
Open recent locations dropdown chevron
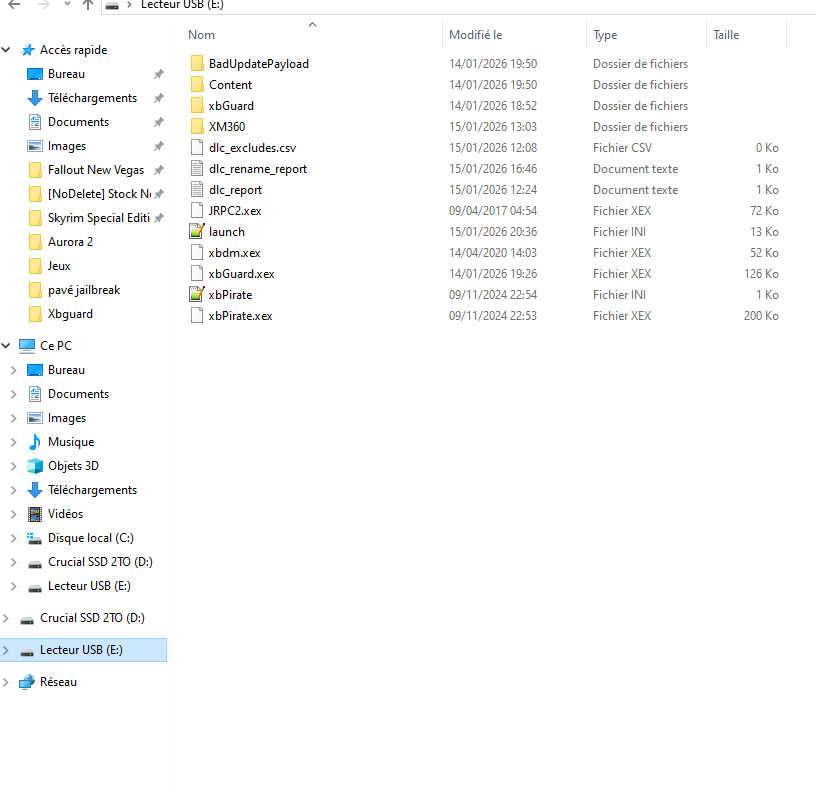[x=67, y=5]
